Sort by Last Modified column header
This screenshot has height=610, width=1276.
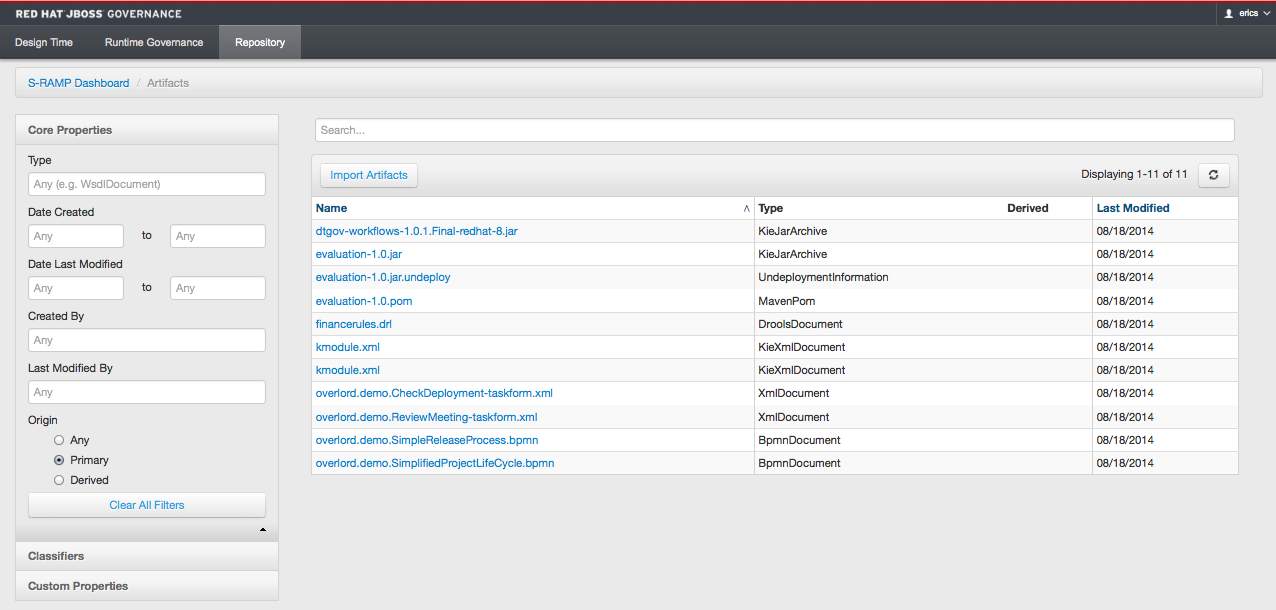pos(1133,208)
